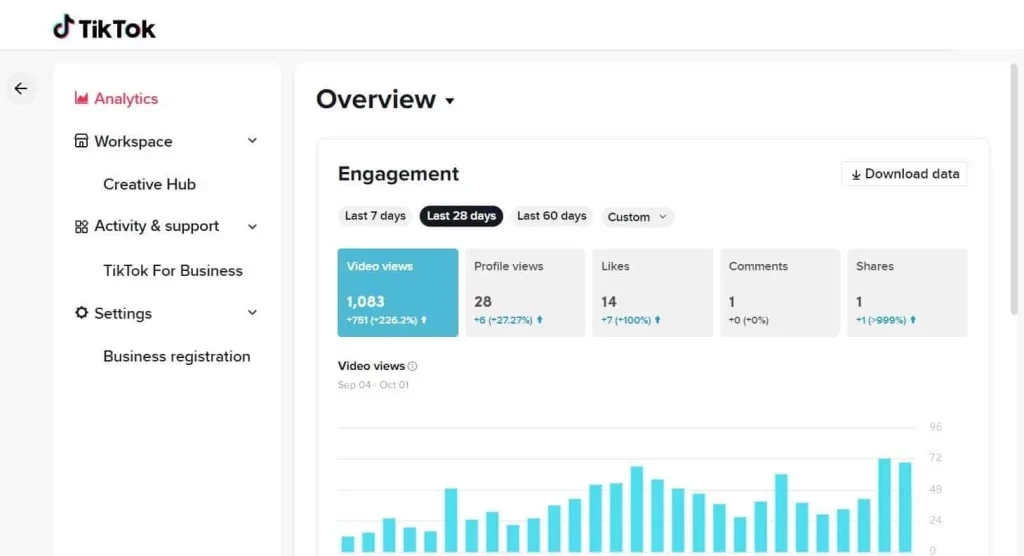Screen dimensions: 1024x556
Task: Open the Custom date range dropdown
Action: pos(637,217)
